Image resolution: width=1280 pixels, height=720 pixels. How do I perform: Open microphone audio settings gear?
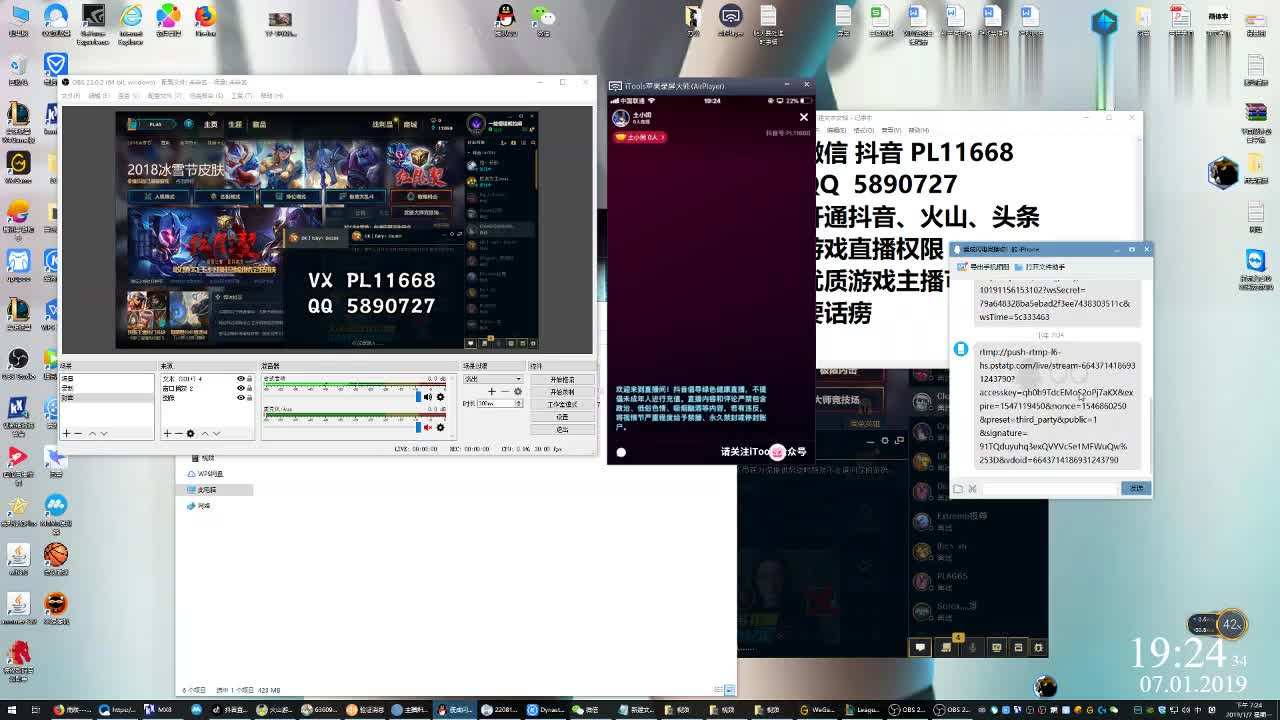pyautogui.click(x=440, y=427)
